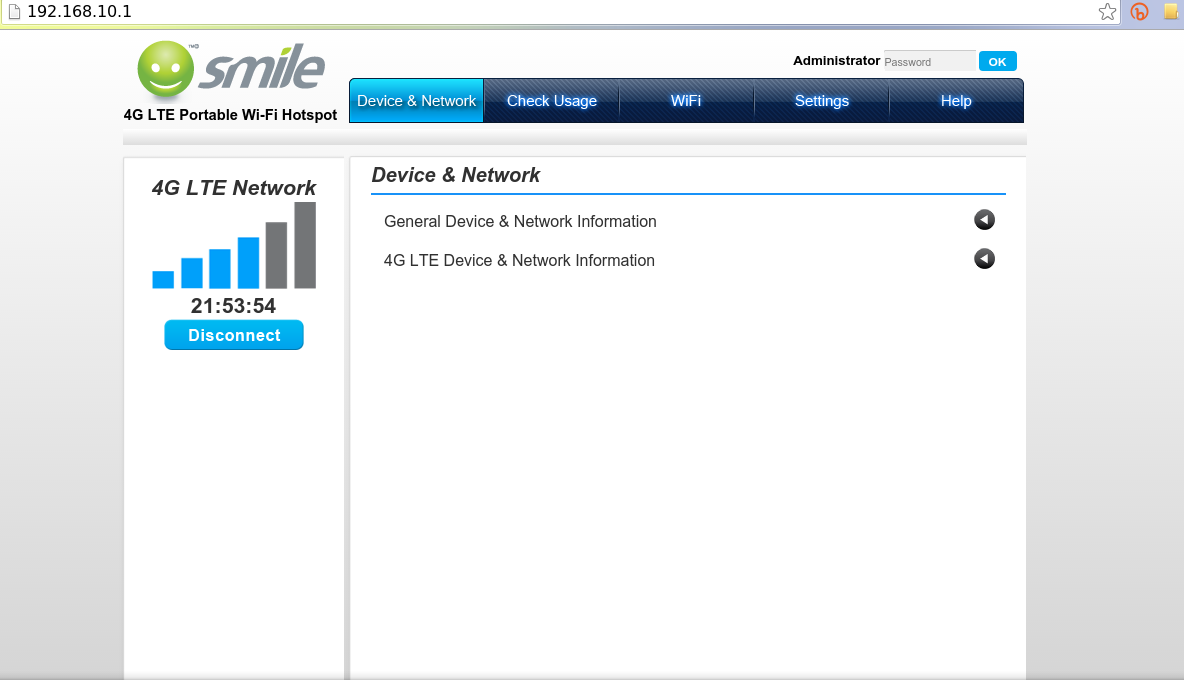Switch to the Check Usage tab
Screen dimensions: 1184x680
click(551, 100)
